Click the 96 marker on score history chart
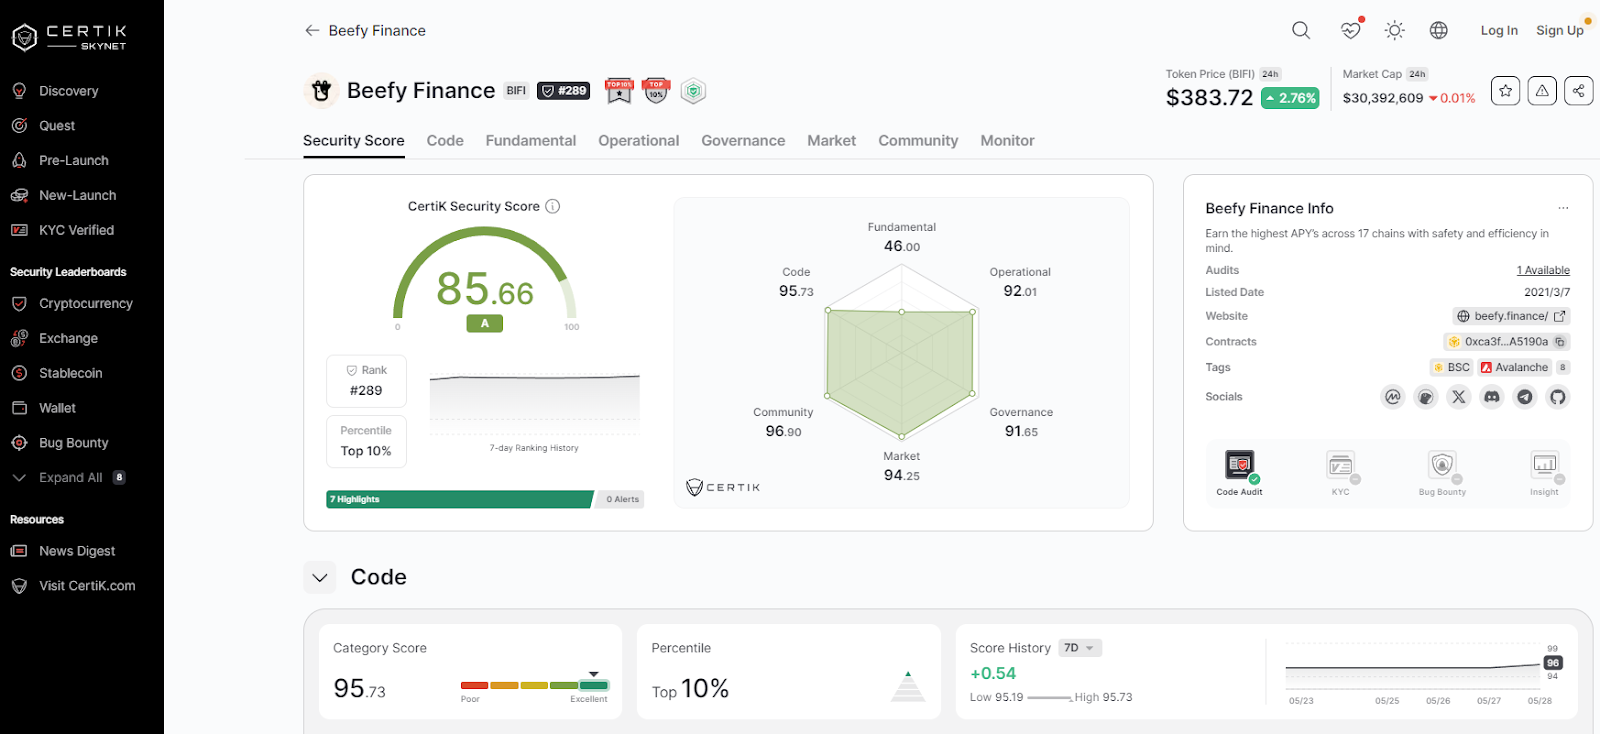Screen dimensions: 1600x734 coord(1553,663)
